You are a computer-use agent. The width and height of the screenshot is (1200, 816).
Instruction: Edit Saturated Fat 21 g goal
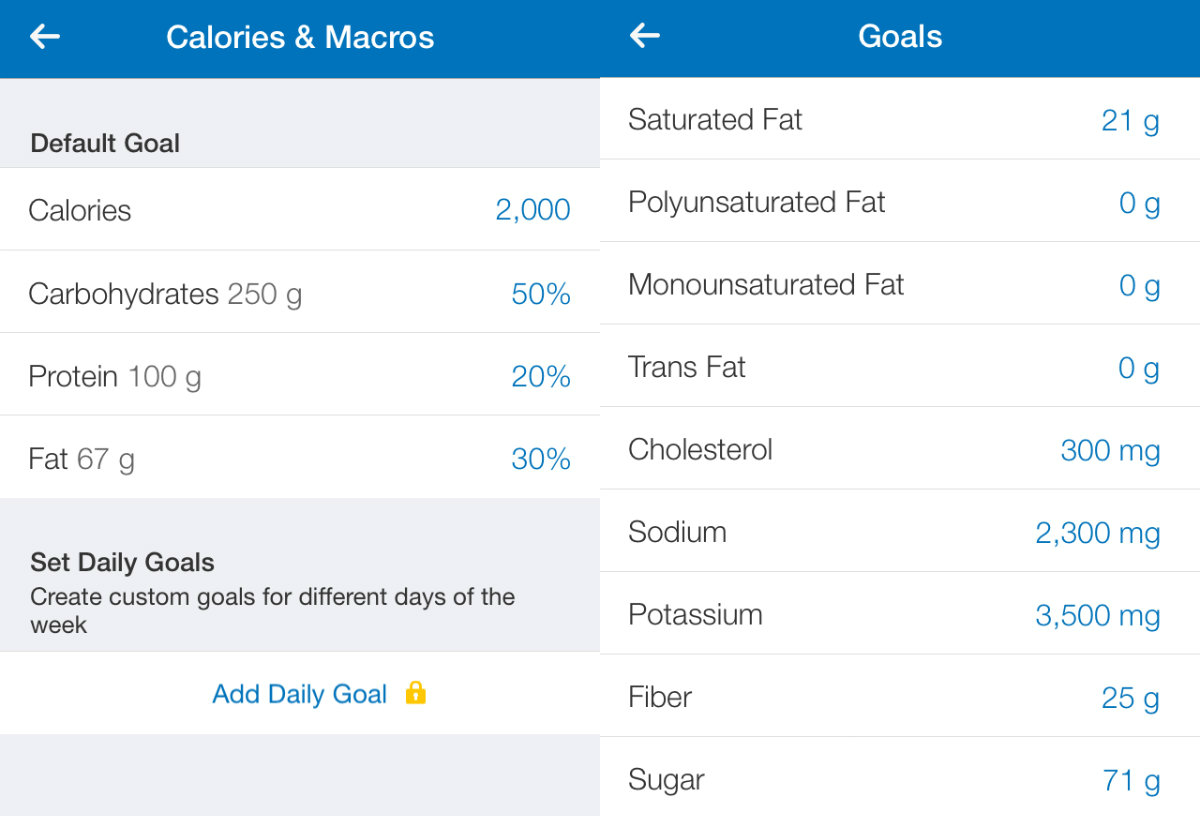click(x=1130, y=121)
